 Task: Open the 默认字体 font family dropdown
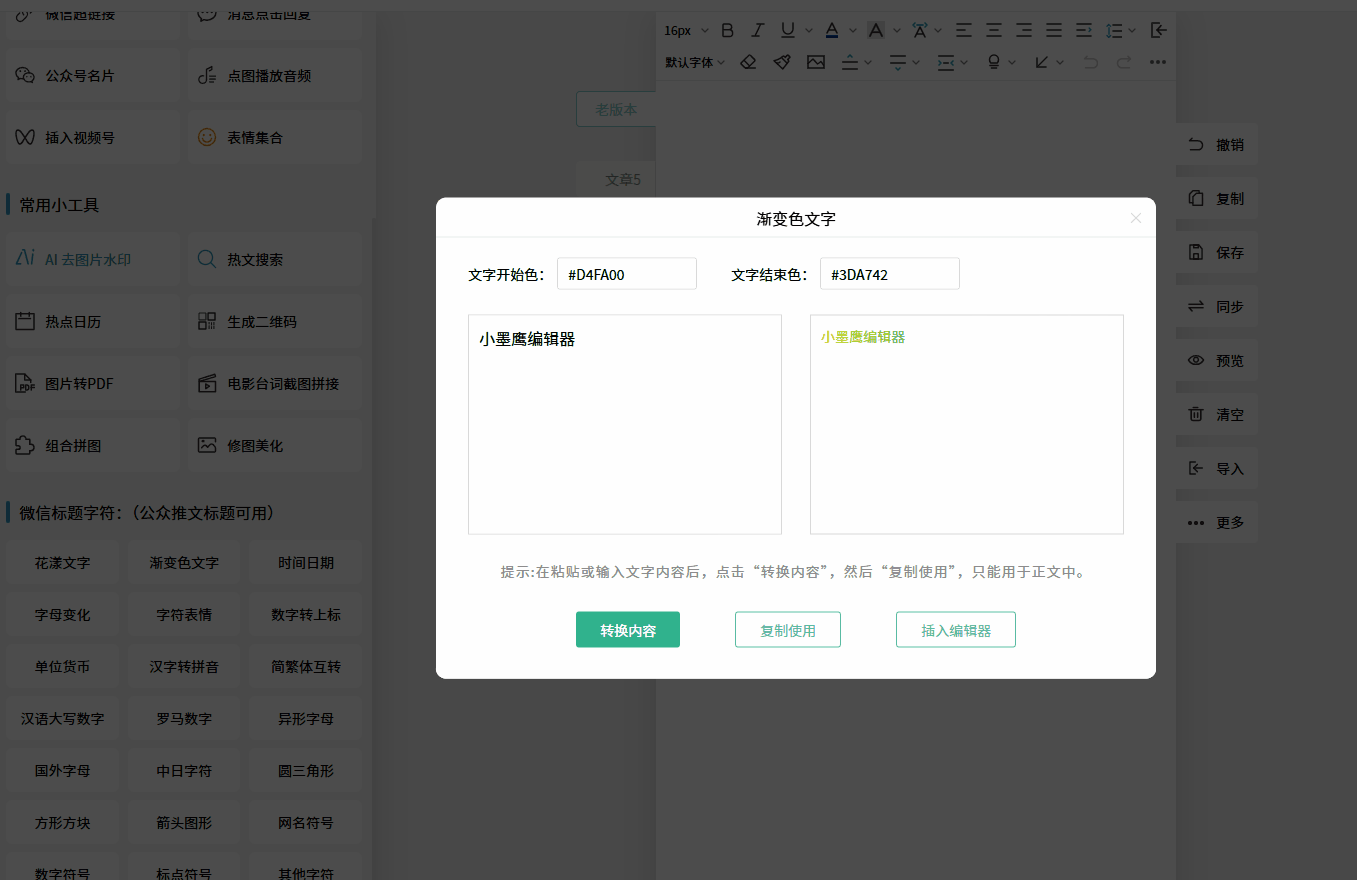(695, 62)
